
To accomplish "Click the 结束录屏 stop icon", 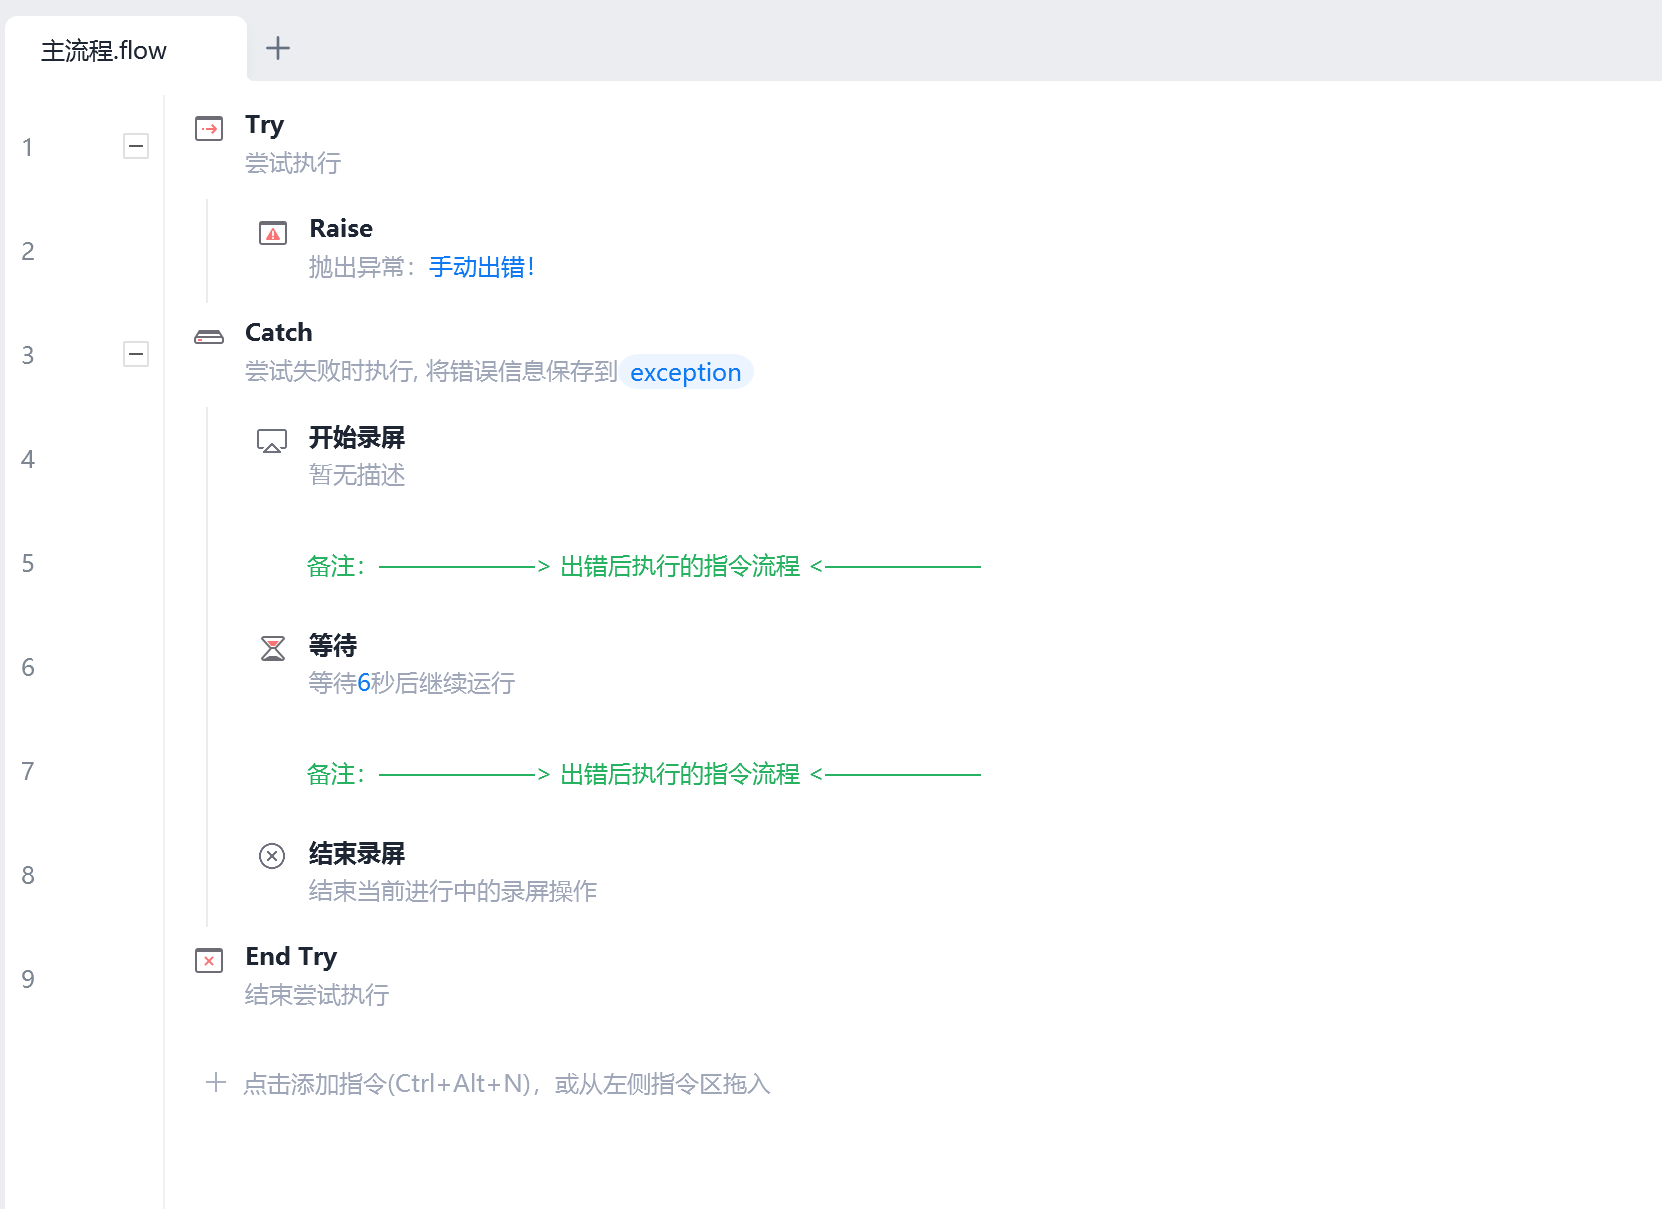I will (272, 856).
